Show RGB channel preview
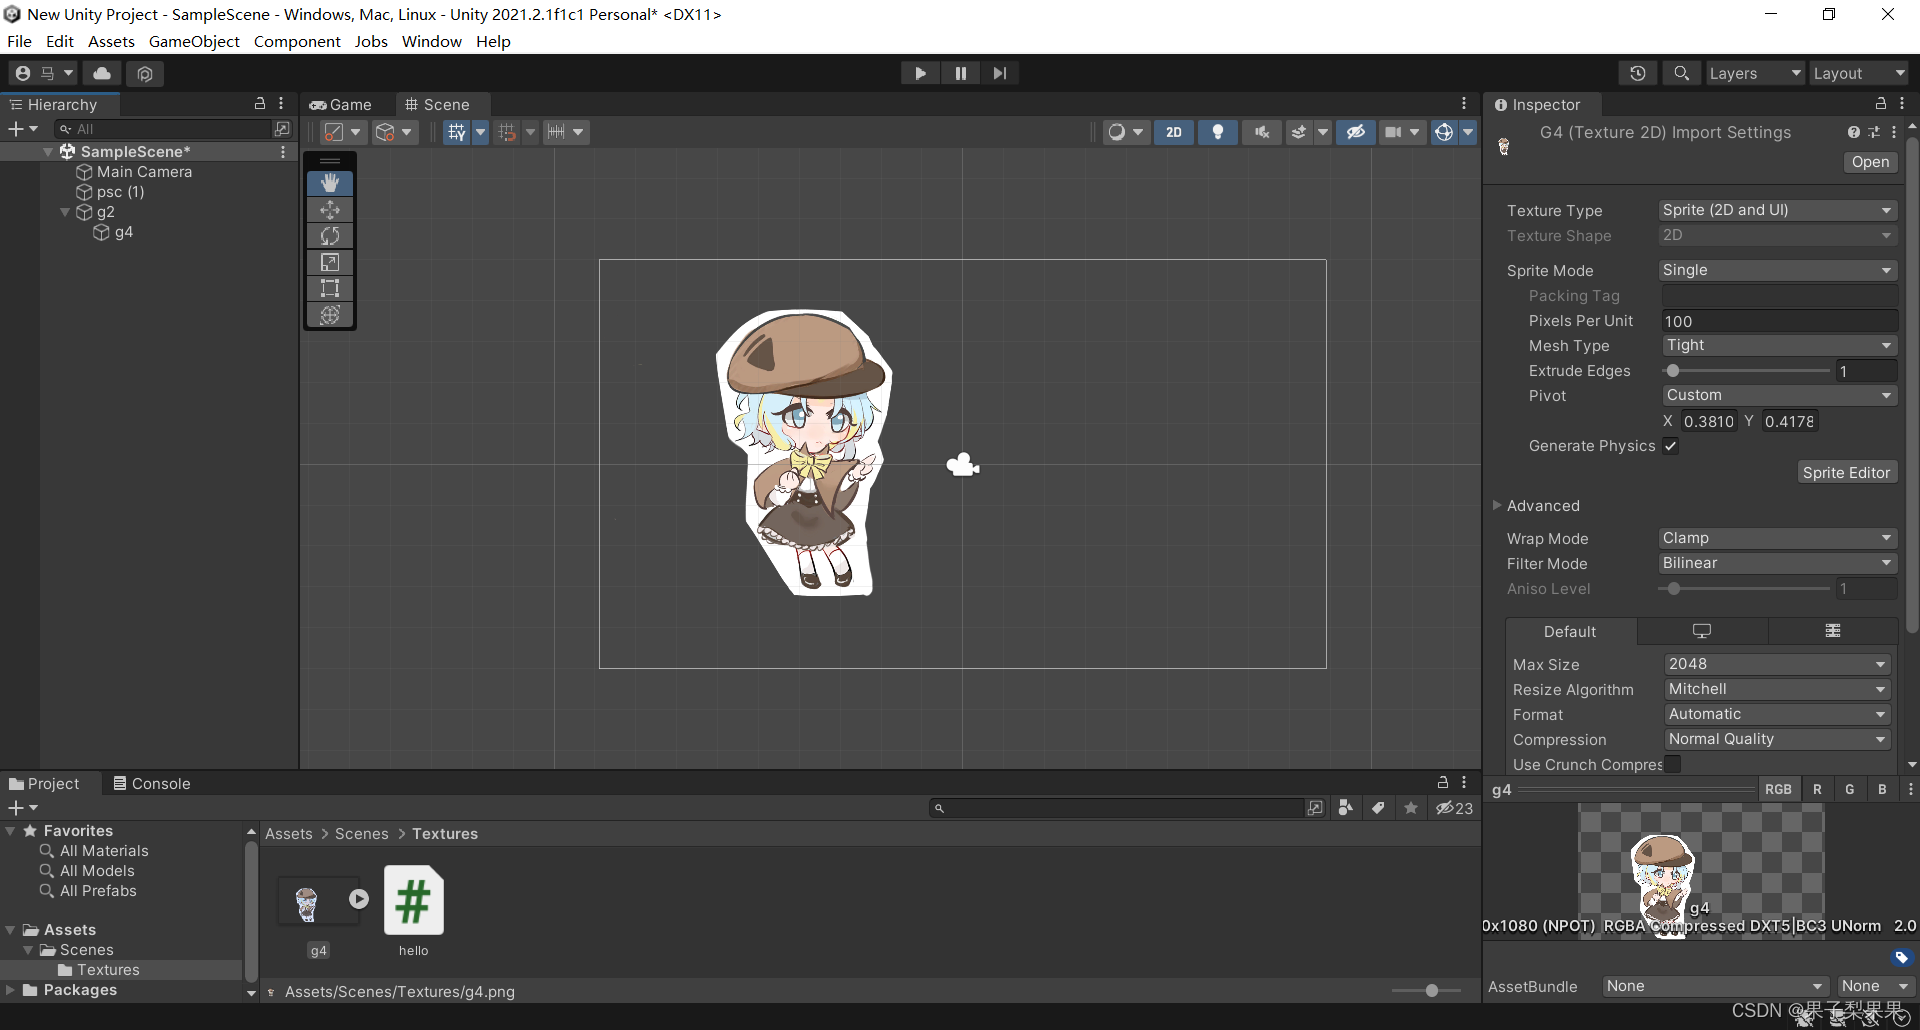This screenshot has height=1030, width=1920. 1778,789
